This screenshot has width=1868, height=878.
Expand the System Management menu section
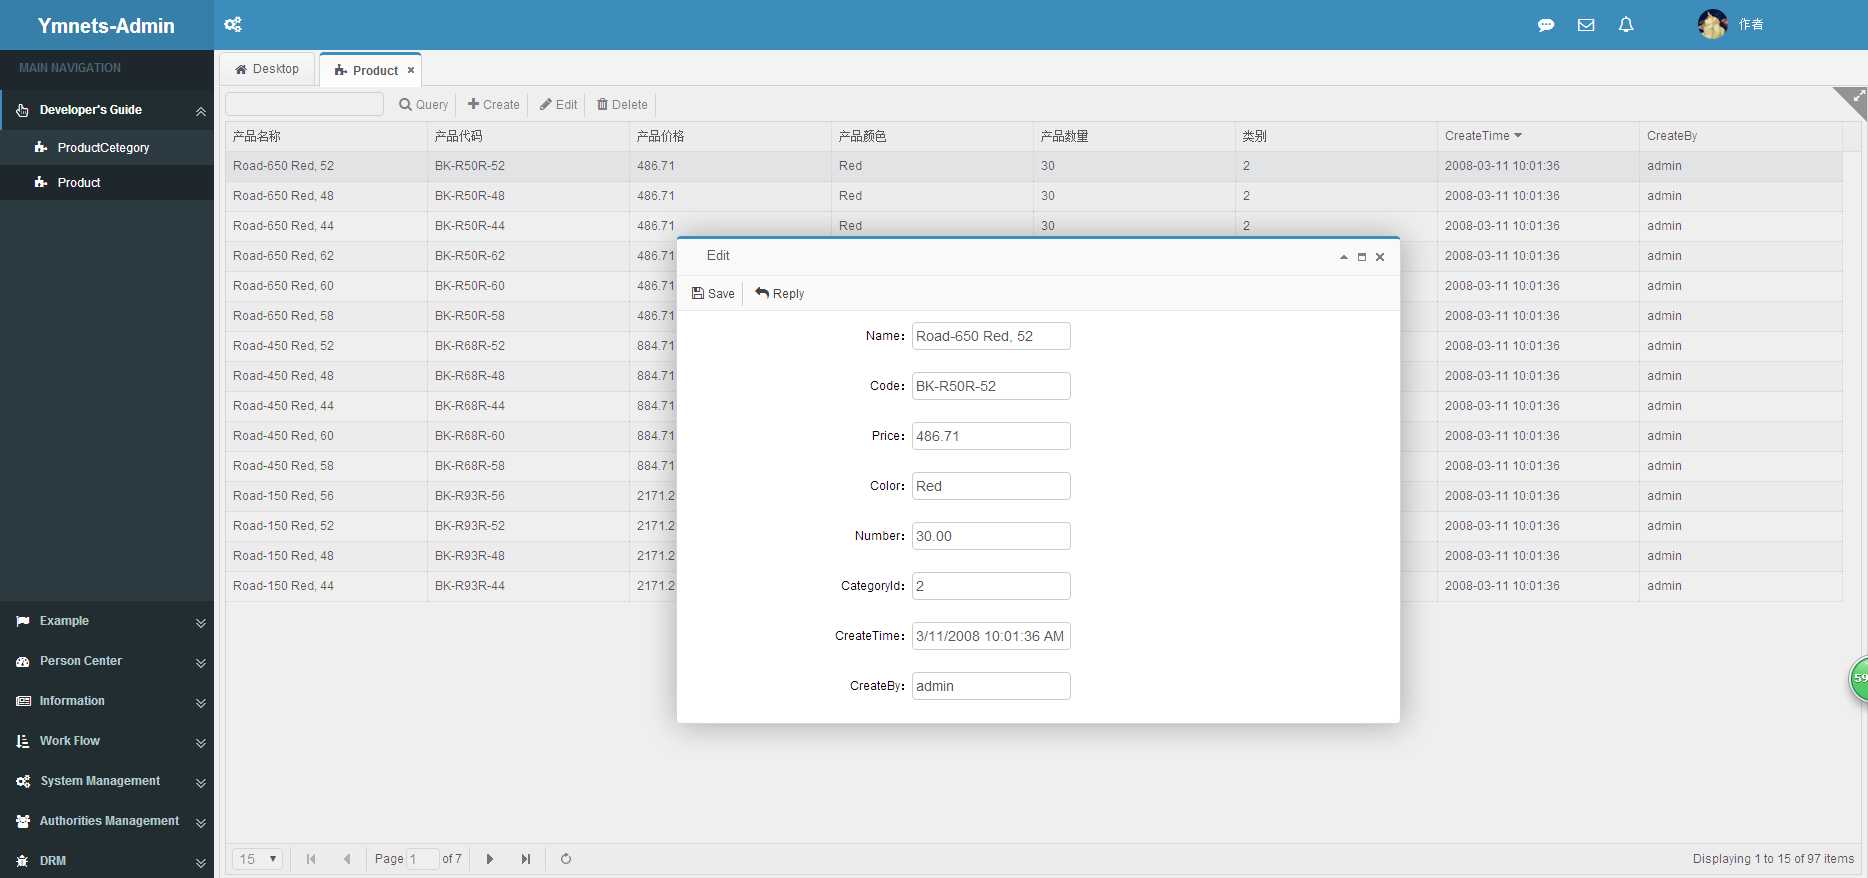click(107, 781)
